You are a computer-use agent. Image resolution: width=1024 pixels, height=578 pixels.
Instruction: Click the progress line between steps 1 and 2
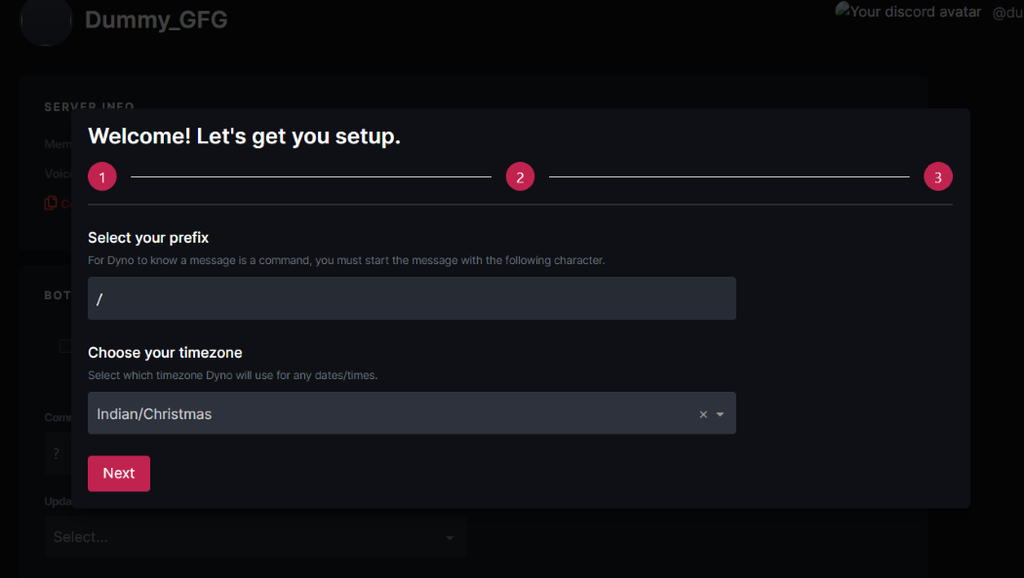[x=311, y=177]
